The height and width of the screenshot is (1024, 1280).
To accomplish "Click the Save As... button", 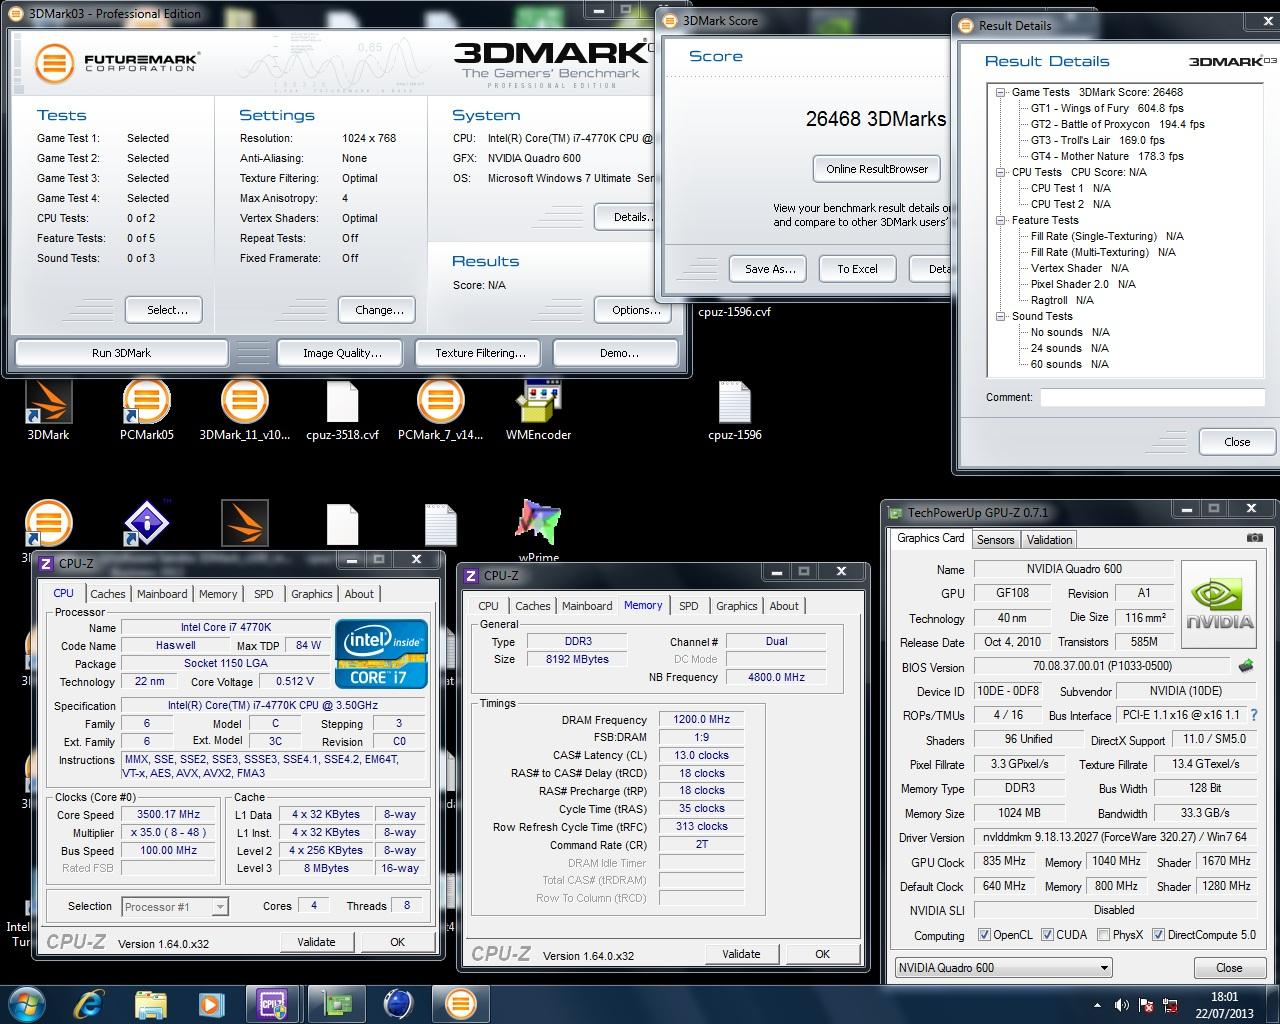I will (x=769, y=269).
